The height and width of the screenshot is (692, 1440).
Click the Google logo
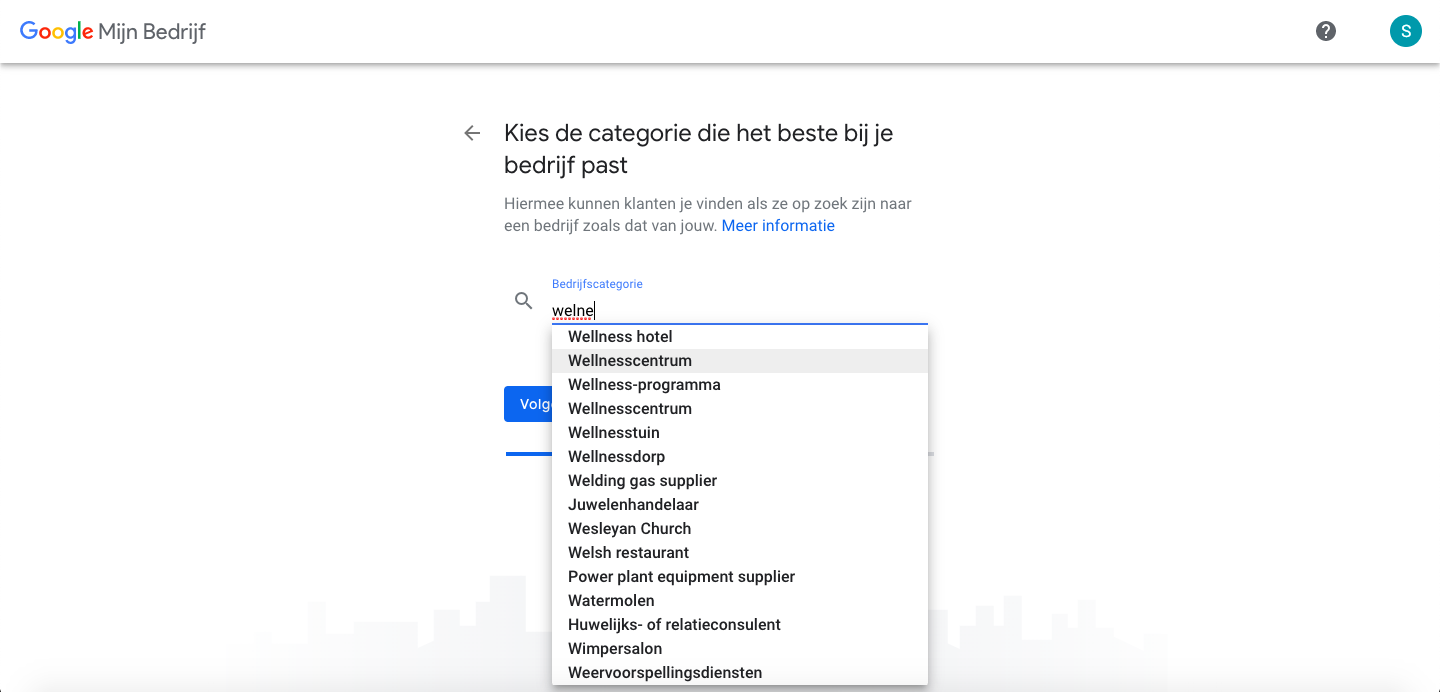(x=57, y=31)
